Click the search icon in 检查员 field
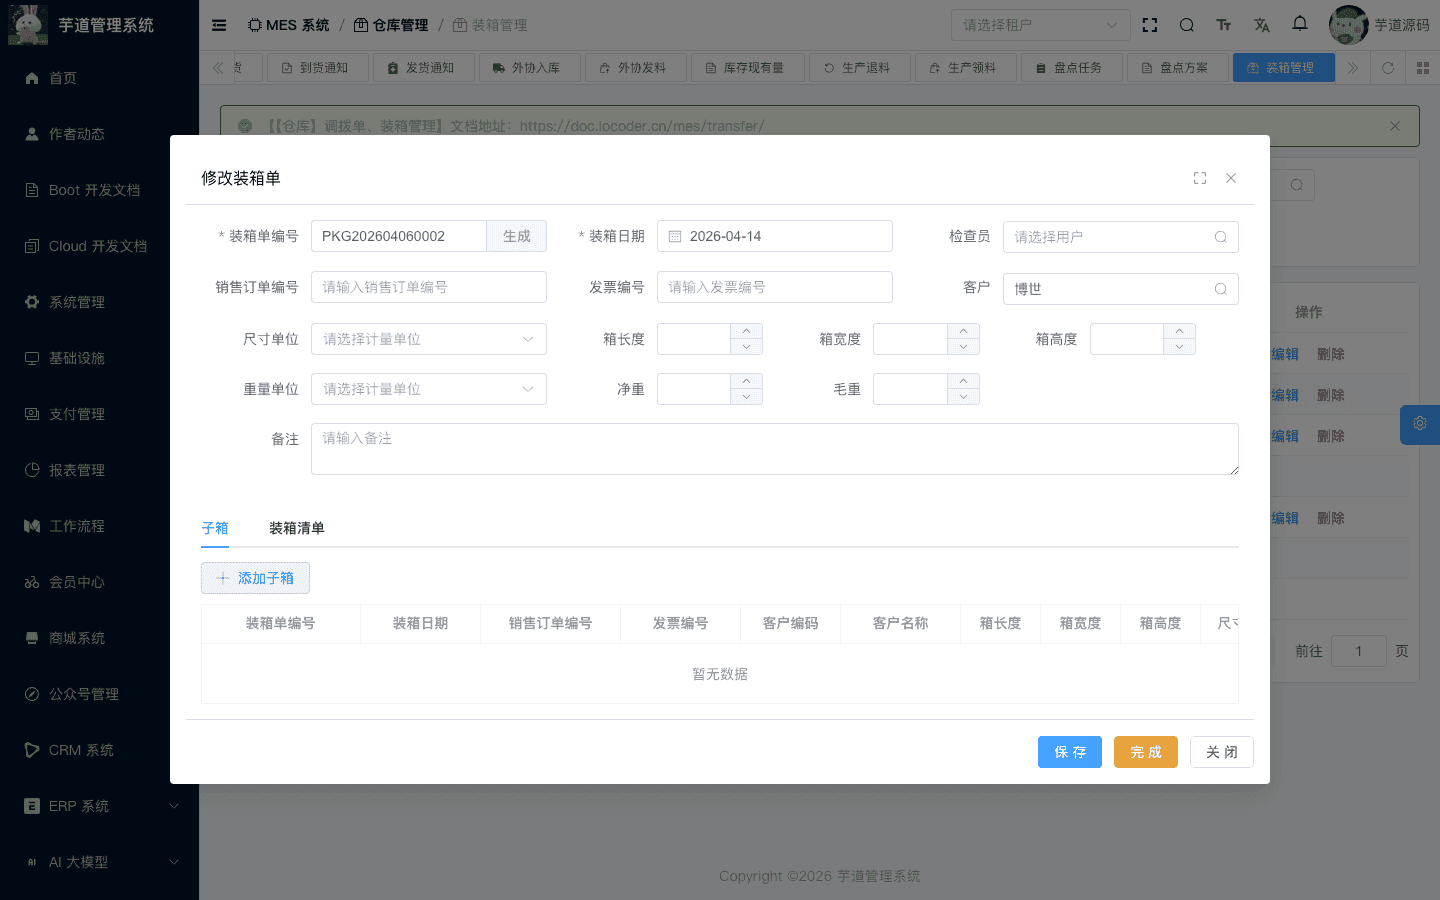 pyautogui.click(x=1220, y=237)
